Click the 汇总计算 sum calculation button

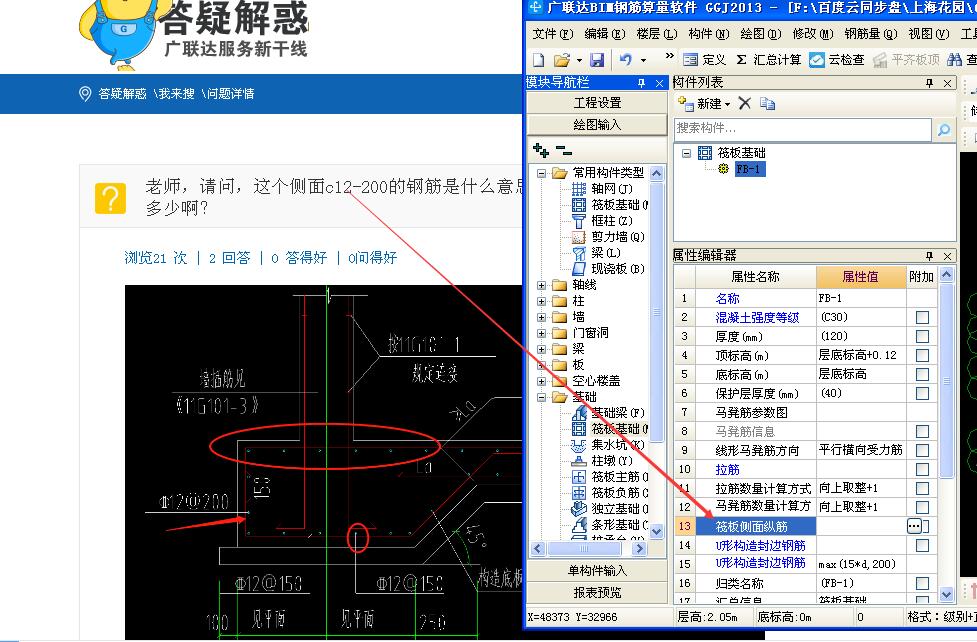[x=768, y=60]
